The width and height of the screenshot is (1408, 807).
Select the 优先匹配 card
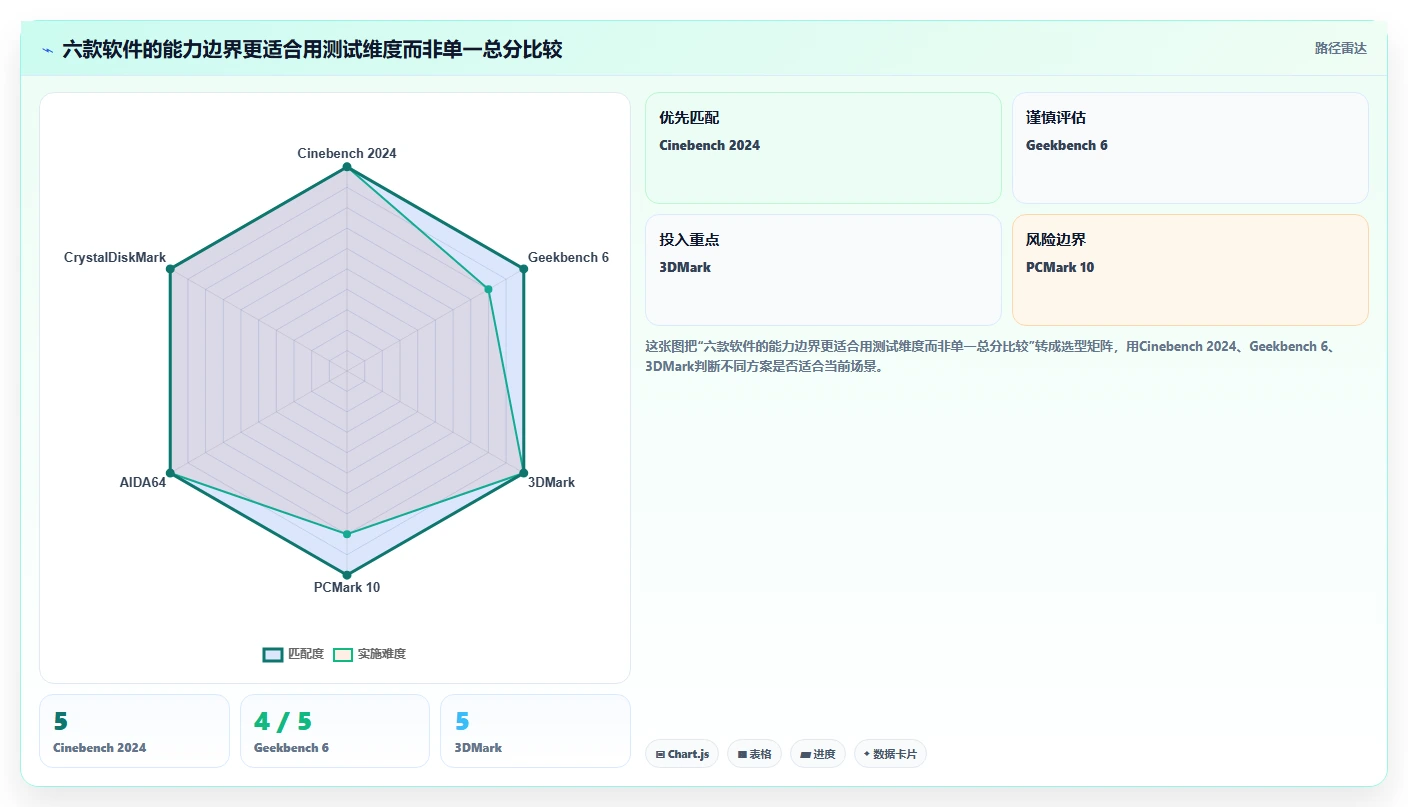(823, 148)
